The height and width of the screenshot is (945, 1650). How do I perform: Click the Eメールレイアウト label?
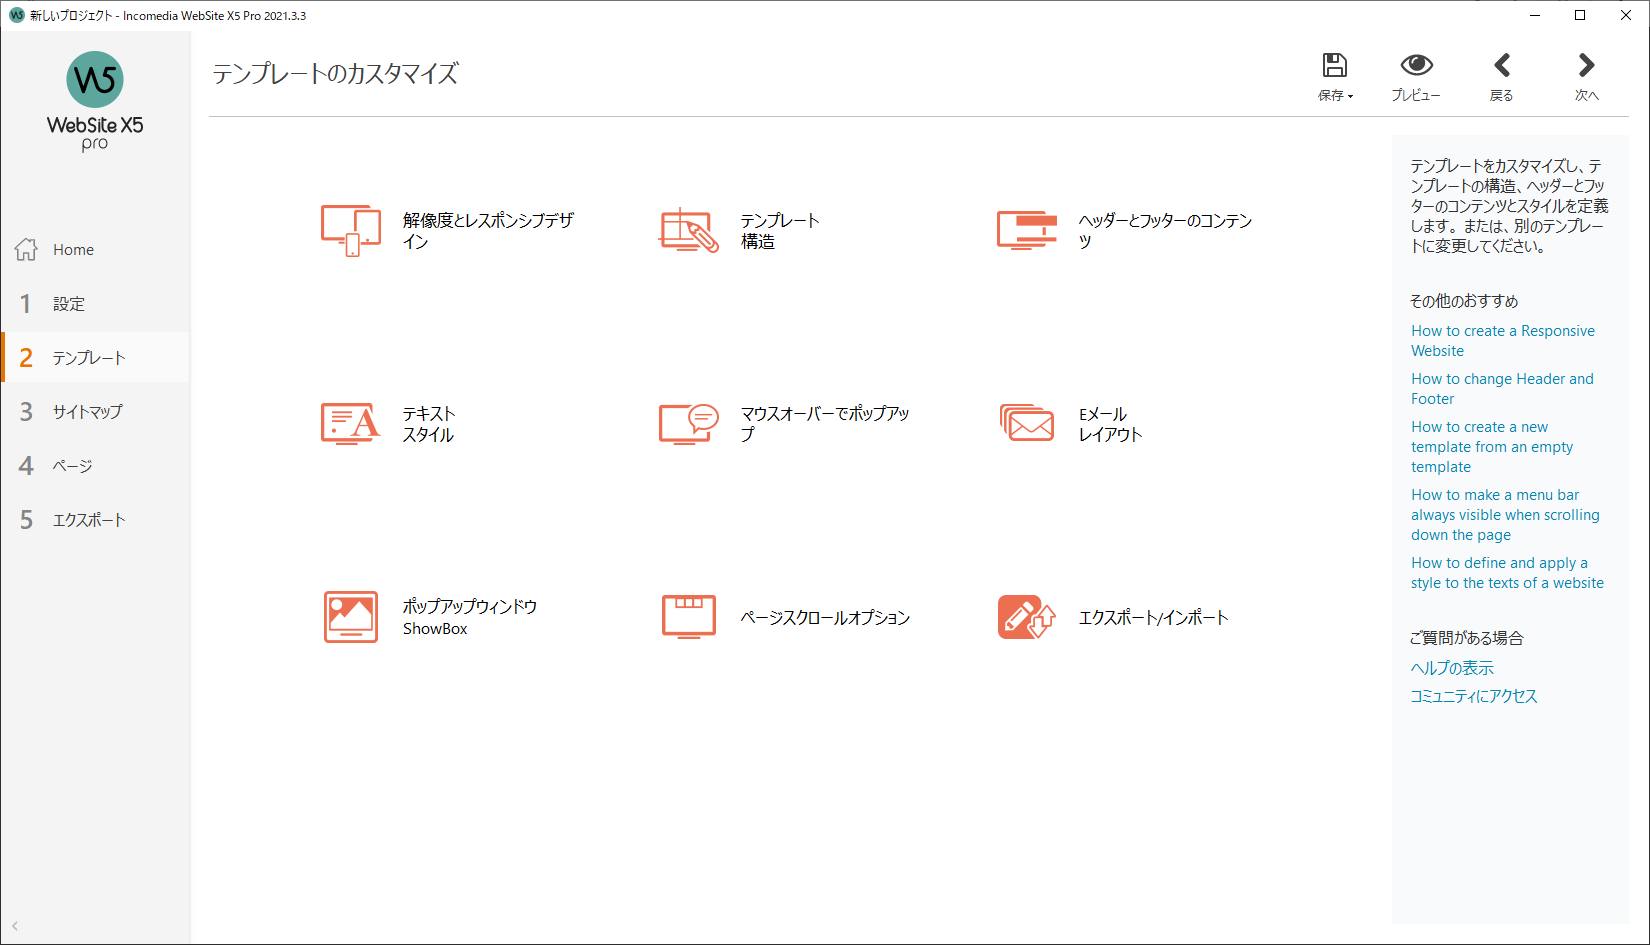(1110, 424)
